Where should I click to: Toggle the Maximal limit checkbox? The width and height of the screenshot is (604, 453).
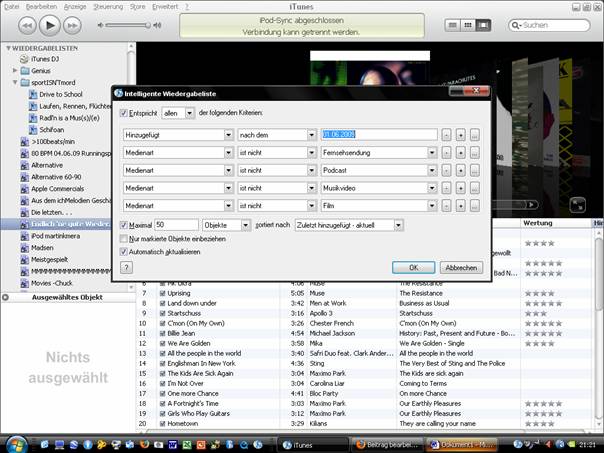coord(124,225)
